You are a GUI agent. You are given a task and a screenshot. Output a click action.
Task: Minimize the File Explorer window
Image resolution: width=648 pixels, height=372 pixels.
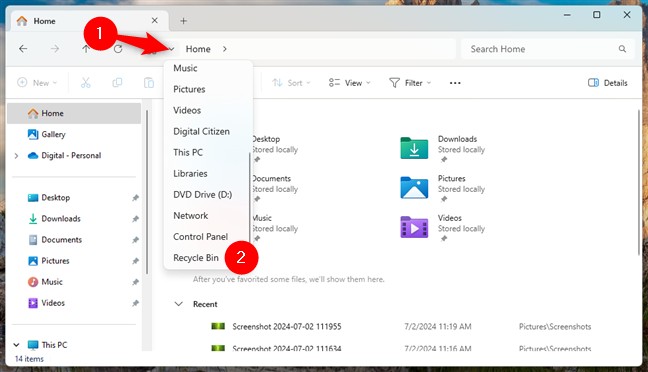click(567, 15)
